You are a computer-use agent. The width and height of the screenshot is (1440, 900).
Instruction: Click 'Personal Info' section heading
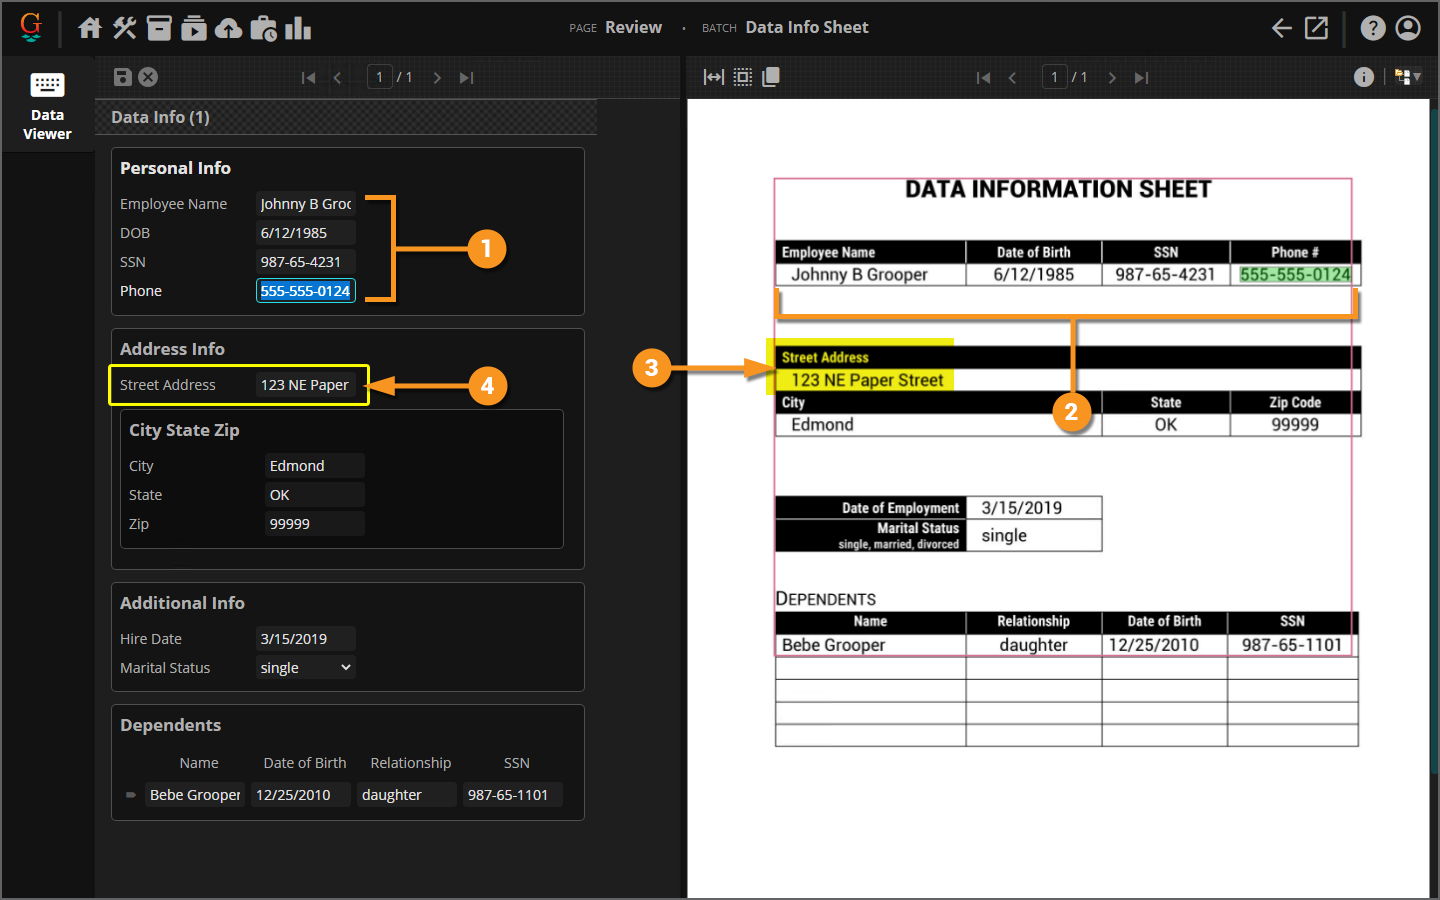click(175, 168)
